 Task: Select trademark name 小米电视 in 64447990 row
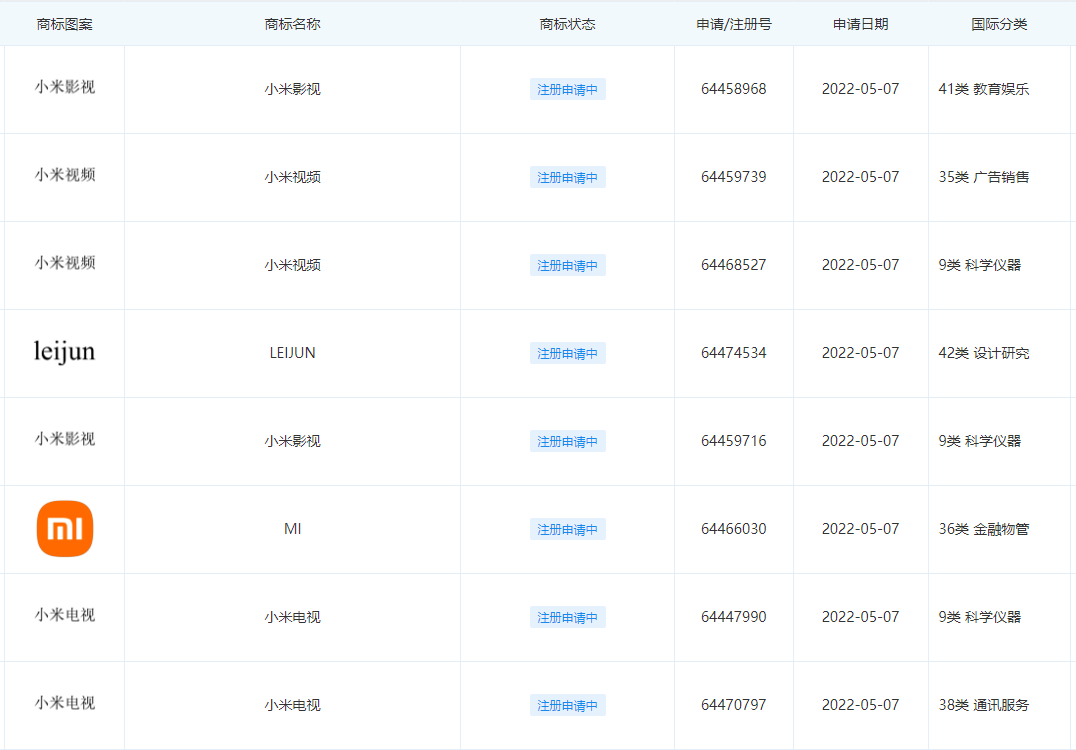292,617
